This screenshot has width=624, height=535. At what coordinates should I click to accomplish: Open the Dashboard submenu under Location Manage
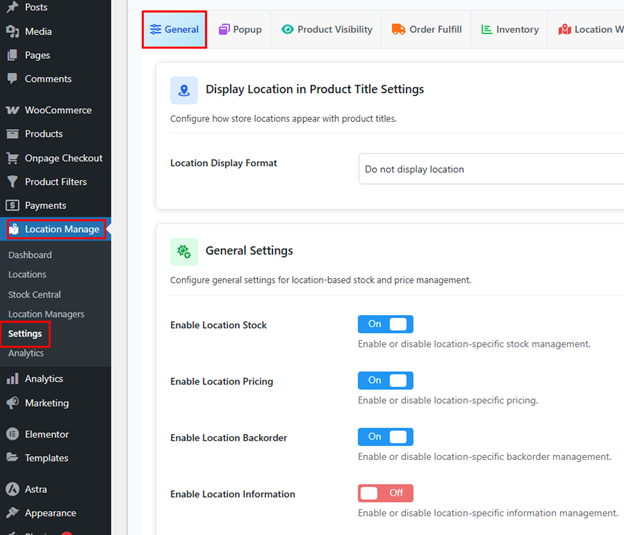pos(30,255)
